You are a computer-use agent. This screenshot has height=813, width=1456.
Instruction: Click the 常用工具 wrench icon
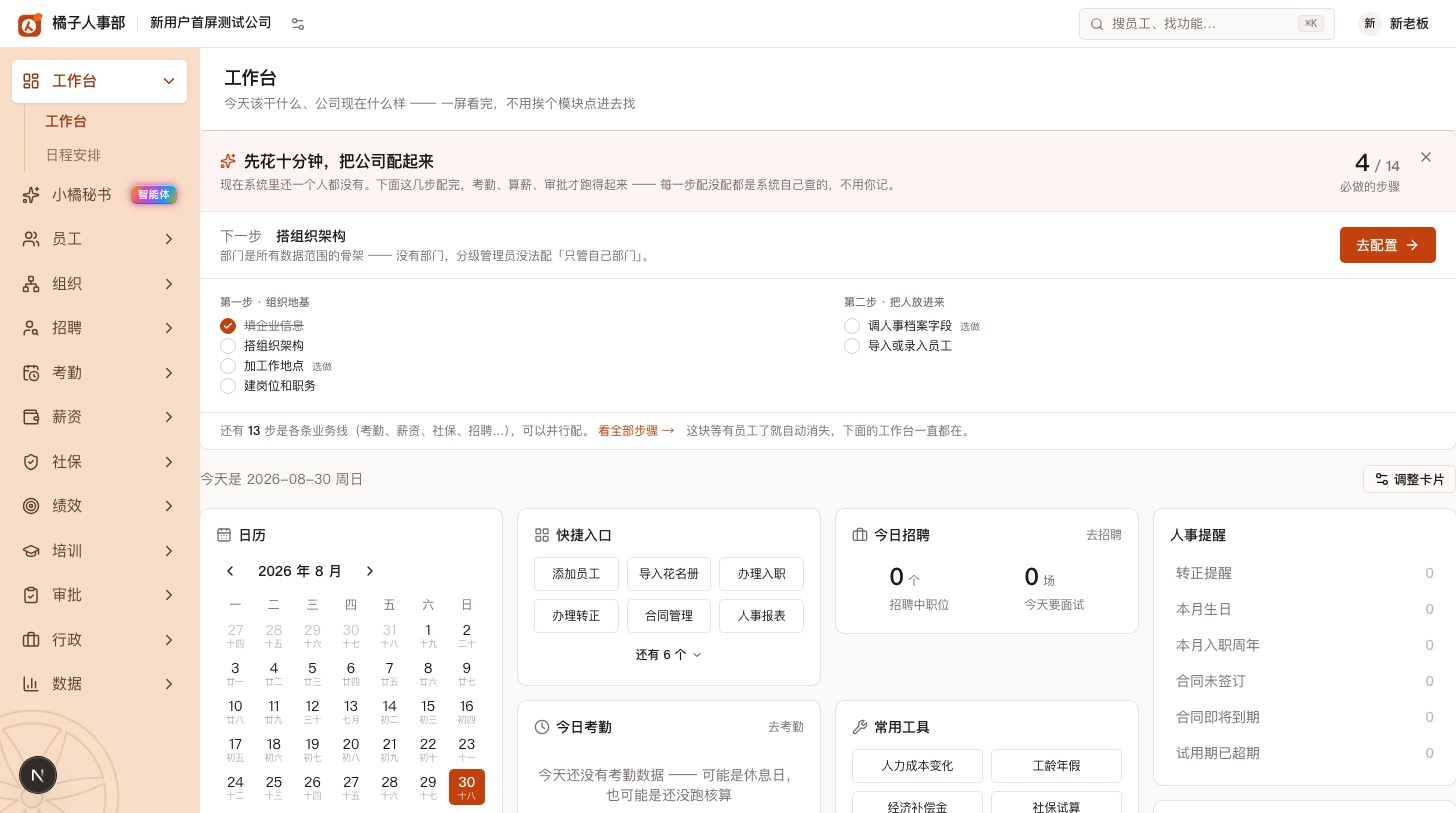(x=860, y=727)
